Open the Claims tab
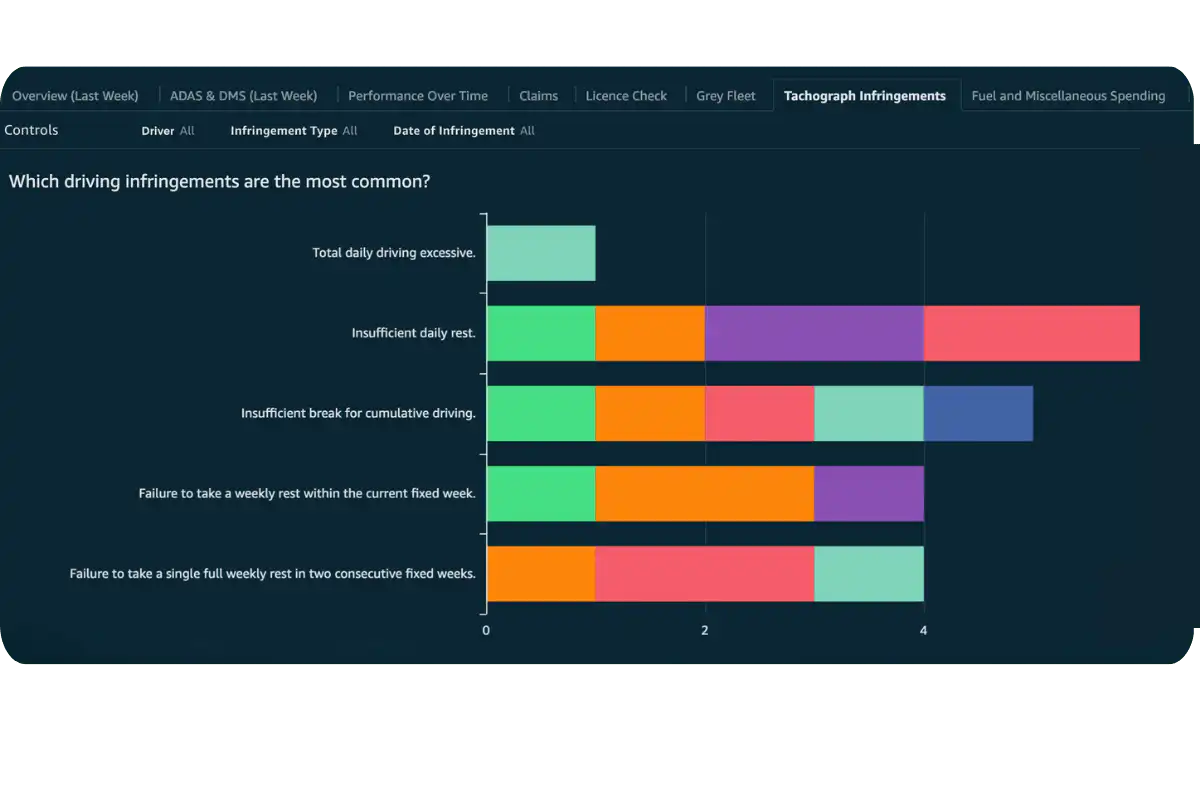The height and width of the screenshot is (800, 1200). pyautogui.click(x=539, y=95)
